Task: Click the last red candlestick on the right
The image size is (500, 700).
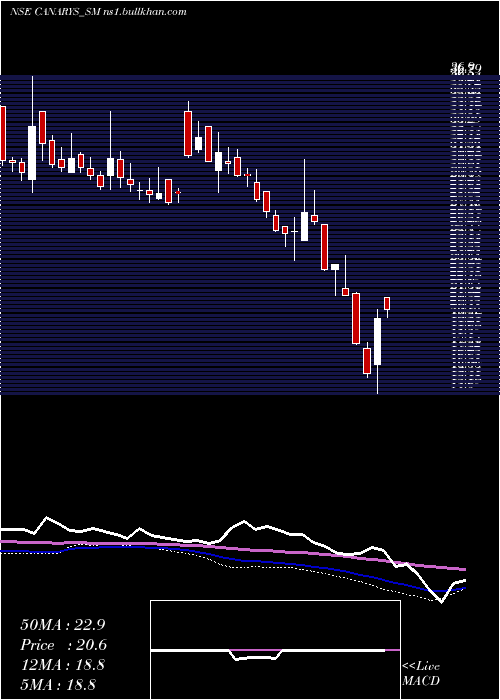Action: pyautogui.click(x=387, y=304)
